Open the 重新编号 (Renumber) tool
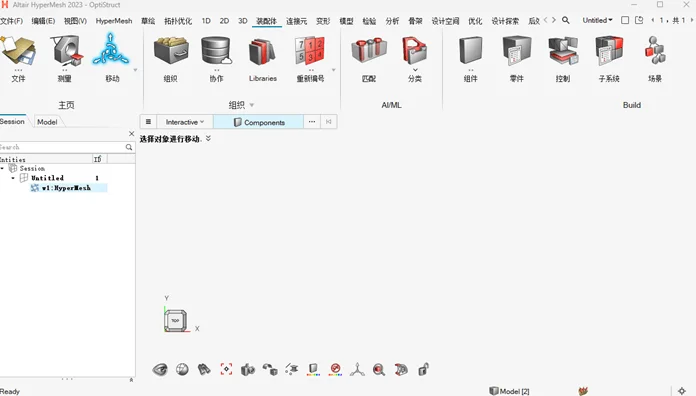The height and width of the screenshot is (396, 696). (x=310, y=51)
